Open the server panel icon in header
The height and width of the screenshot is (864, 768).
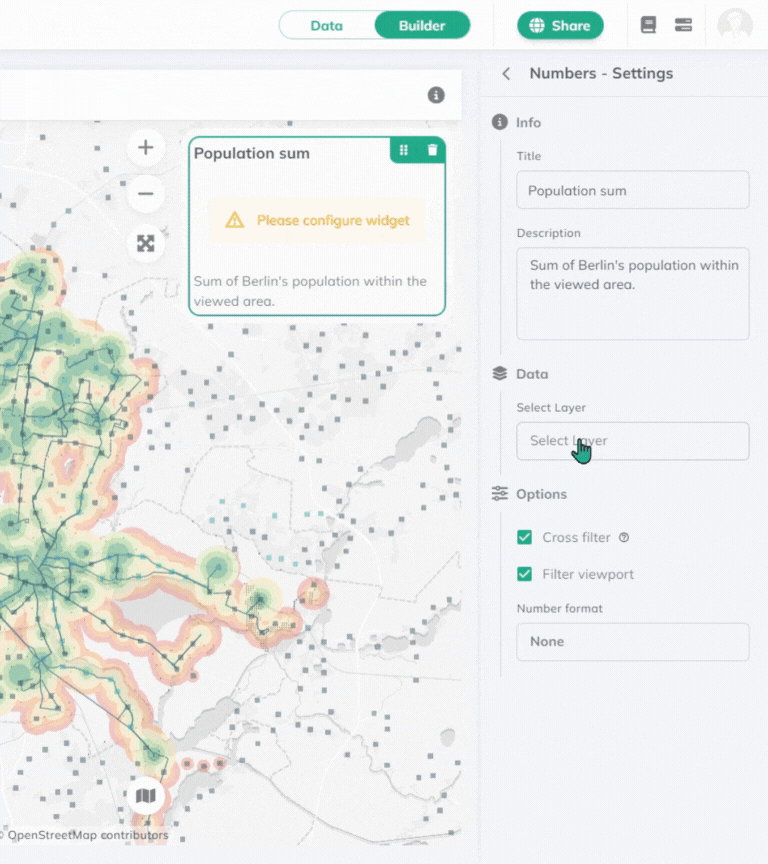(683, 25)
